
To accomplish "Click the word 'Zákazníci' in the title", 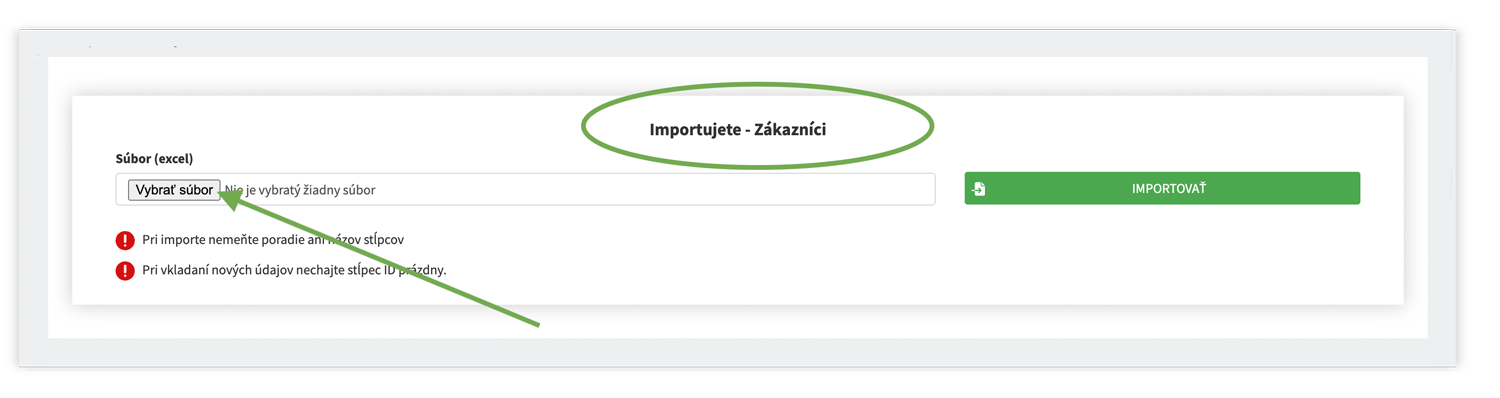I will click(x=790, y=129).
